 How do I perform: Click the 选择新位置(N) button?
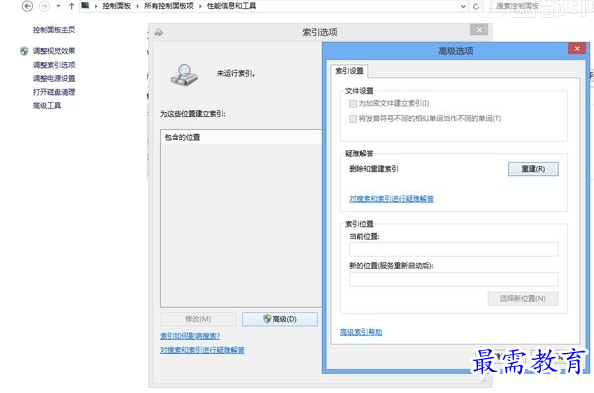coord(523,299)
